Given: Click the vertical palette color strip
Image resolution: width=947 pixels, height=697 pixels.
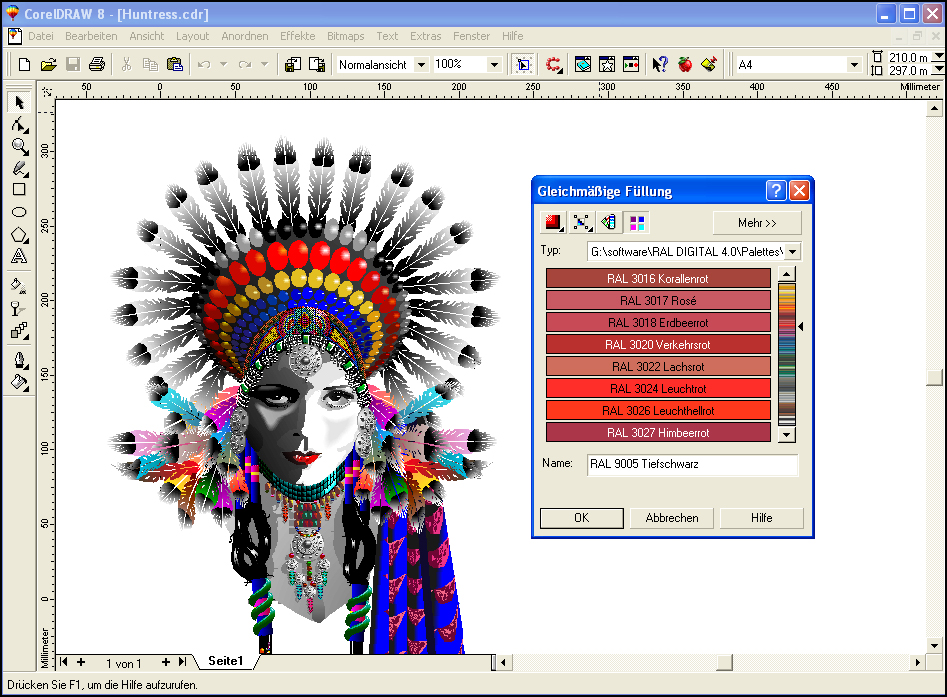Looking at the screenshot, I should tap(786, 355).
